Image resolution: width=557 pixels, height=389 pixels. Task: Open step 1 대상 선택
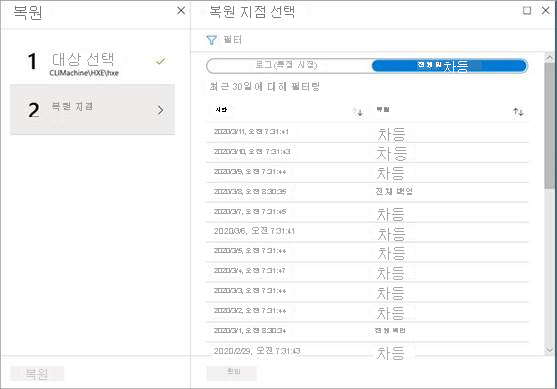pyautogui.click(x=92, y=64)
